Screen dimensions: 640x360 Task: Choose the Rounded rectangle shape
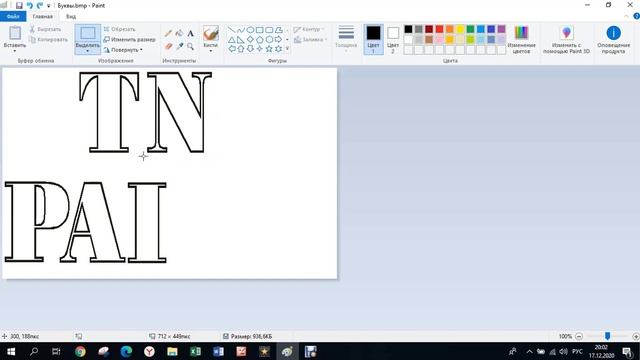pos(269,30)
